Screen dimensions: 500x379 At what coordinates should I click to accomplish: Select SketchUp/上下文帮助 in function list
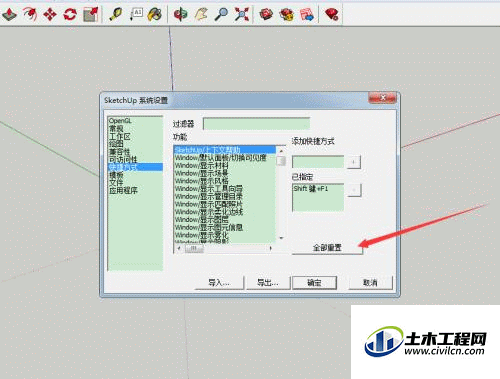[225, 150]
